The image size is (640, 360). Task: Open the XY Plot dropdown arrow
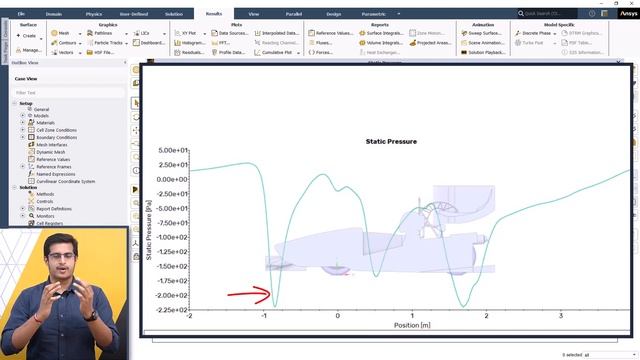(x=205, y=33)
